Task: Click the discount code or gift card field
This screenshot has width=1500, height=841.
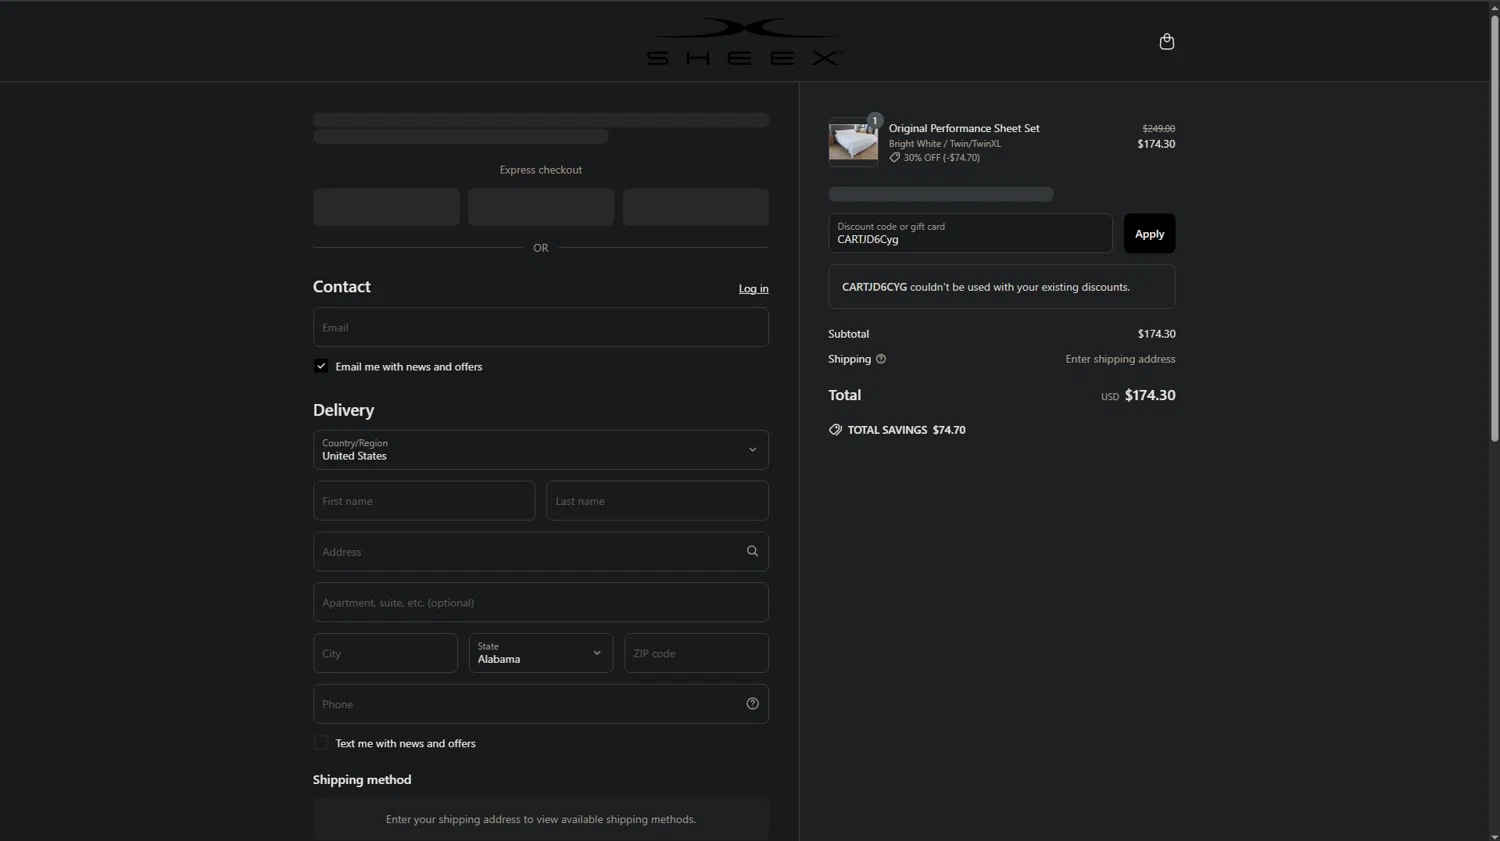Action: click(x=970, y=233)
